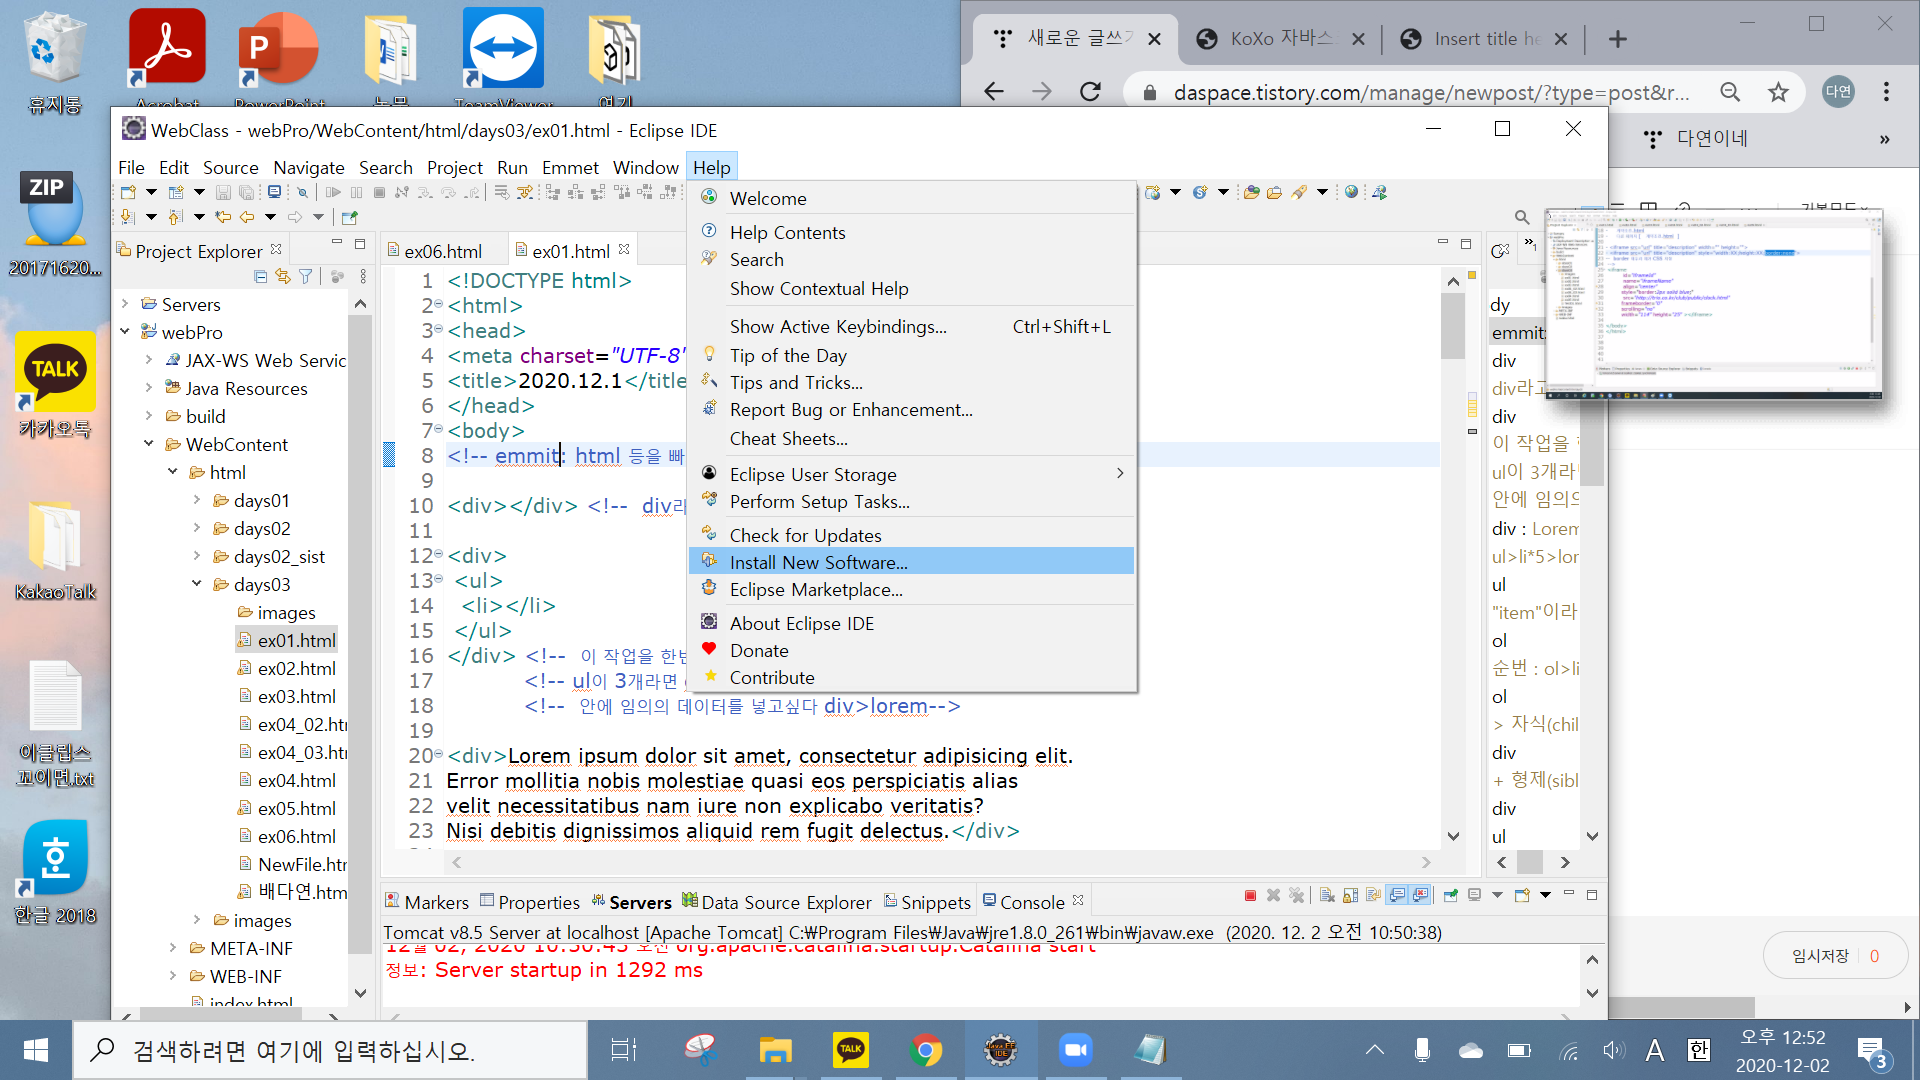Toggle Show Console When Standard Out Changes
The height and width of the screenshot is (1080, 1920).
[x=1396, y=895]
